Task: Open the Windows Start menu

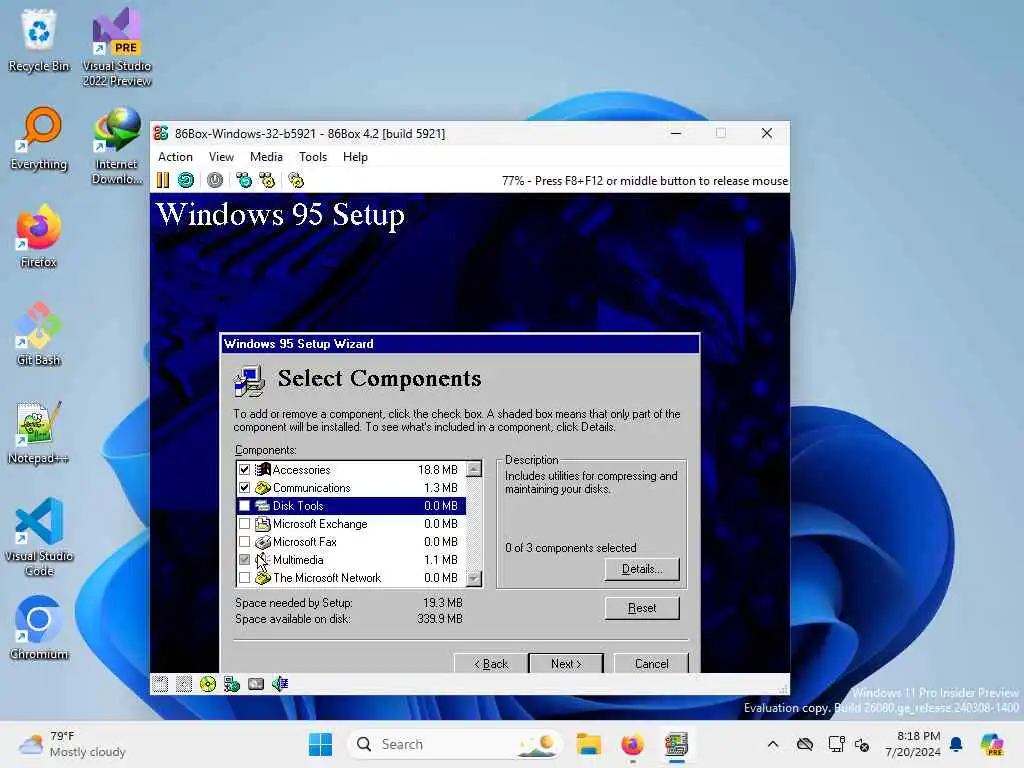Action: click(x=320, y=744)
